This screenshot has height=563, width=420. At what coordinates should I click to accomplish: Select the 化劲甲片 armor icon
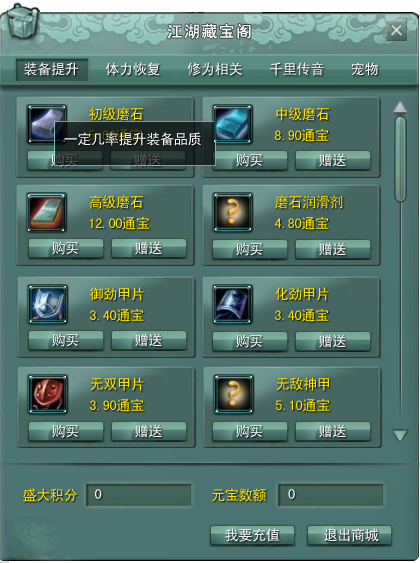[233, 304]
